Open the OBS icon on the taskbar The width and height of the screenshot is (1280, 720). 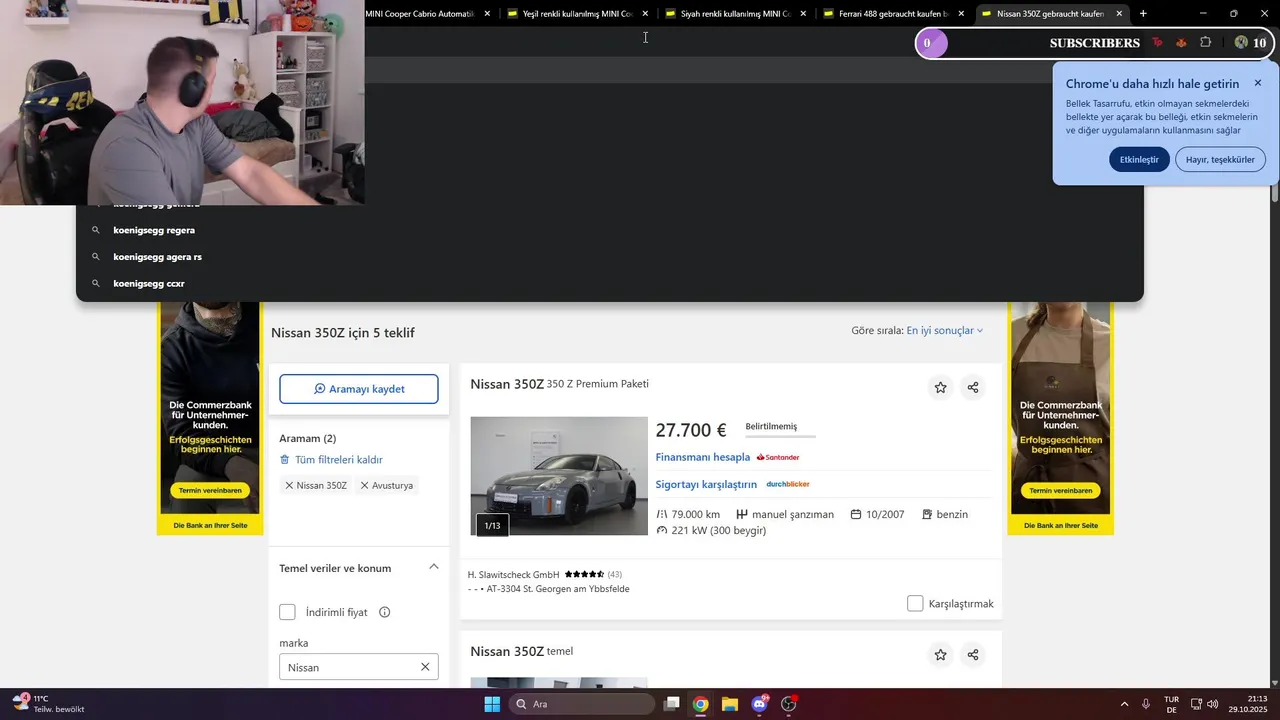pos(789,704)
